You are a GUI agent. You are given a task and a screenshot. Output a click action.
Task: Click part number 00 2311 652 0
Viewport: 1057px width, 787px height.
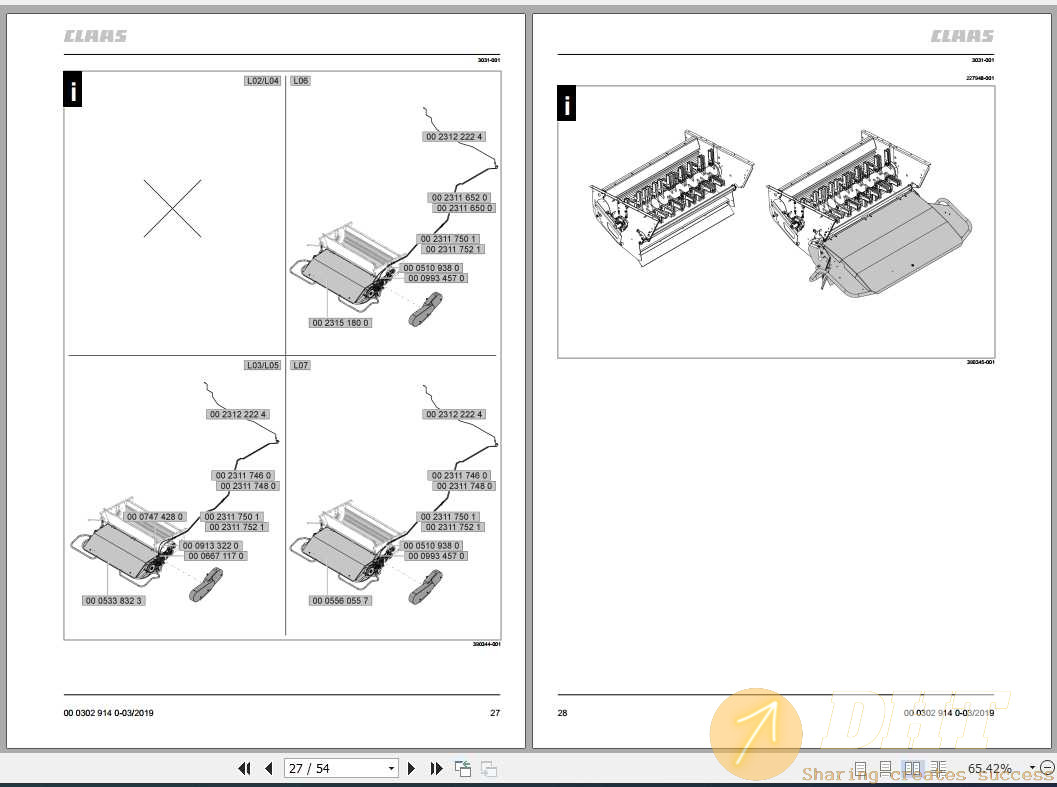(x=460, y=198)
